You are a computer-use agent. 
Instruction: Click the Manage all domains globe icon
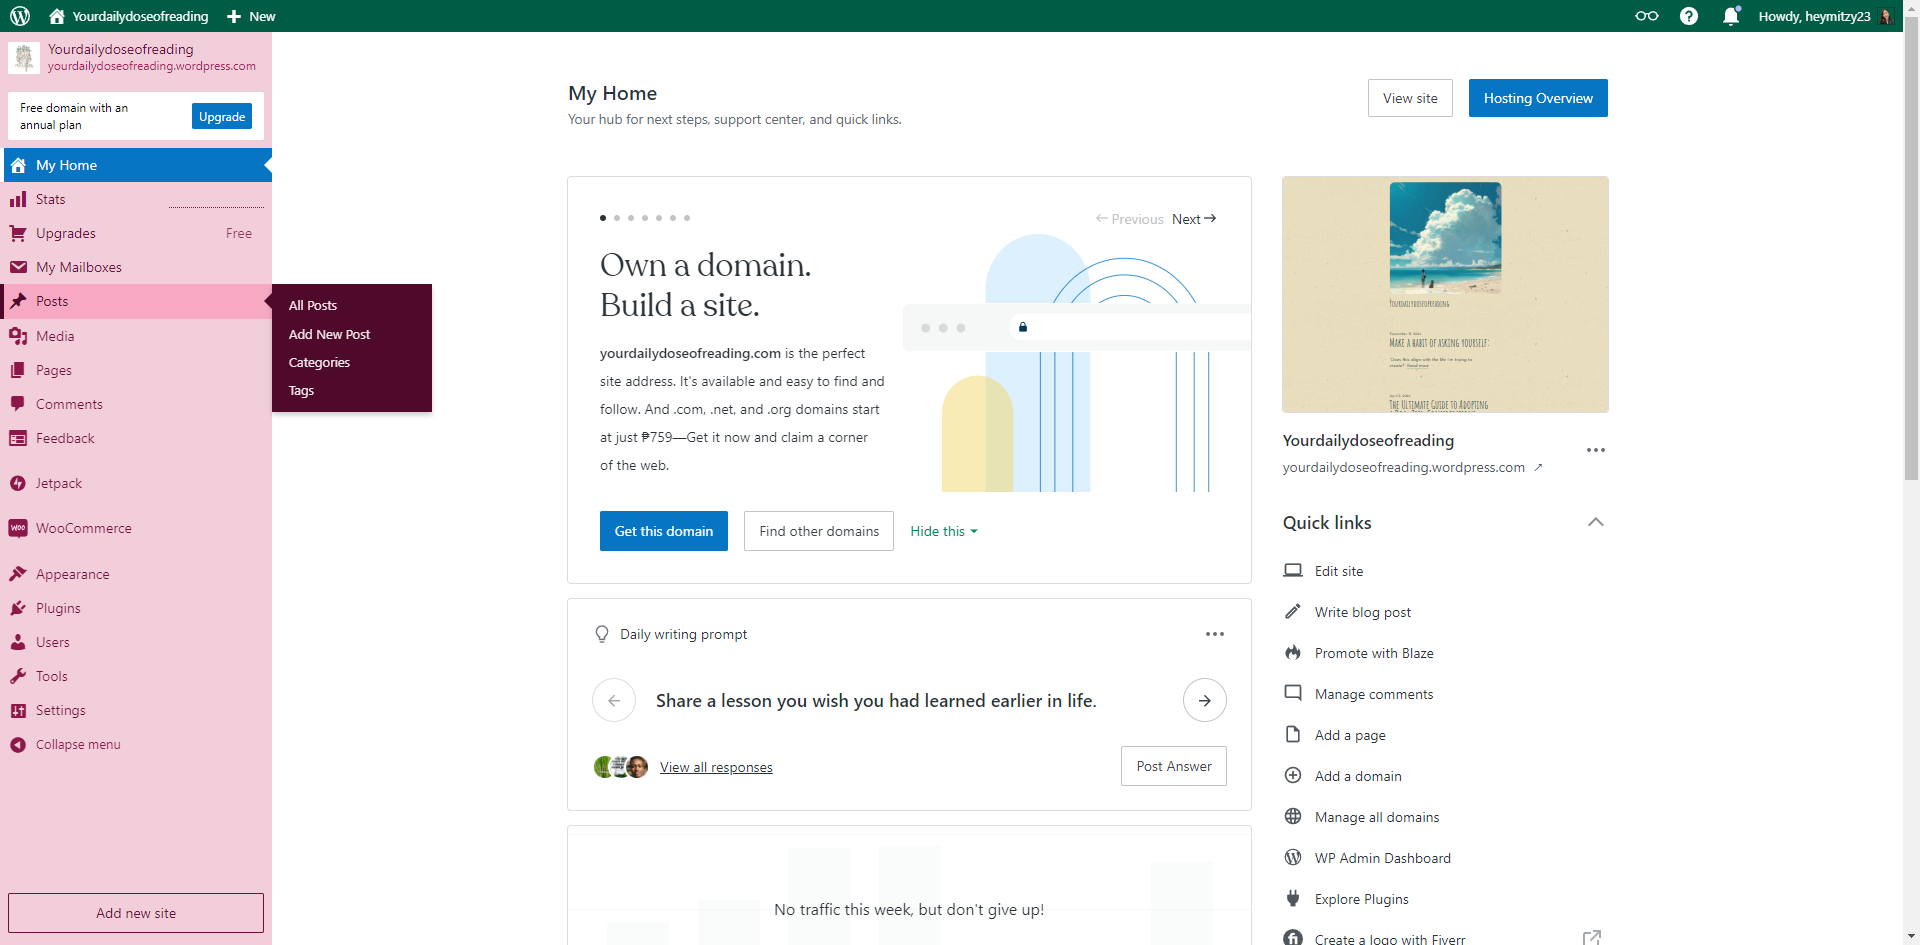tap(1293, 816)
